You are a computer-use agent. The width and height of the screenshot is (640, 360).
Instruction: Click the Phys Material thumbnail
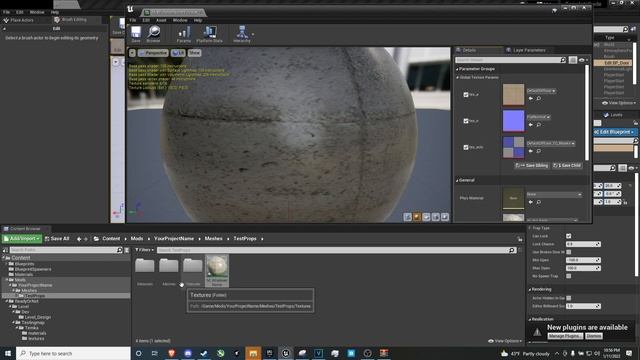[x=513, y=198]
